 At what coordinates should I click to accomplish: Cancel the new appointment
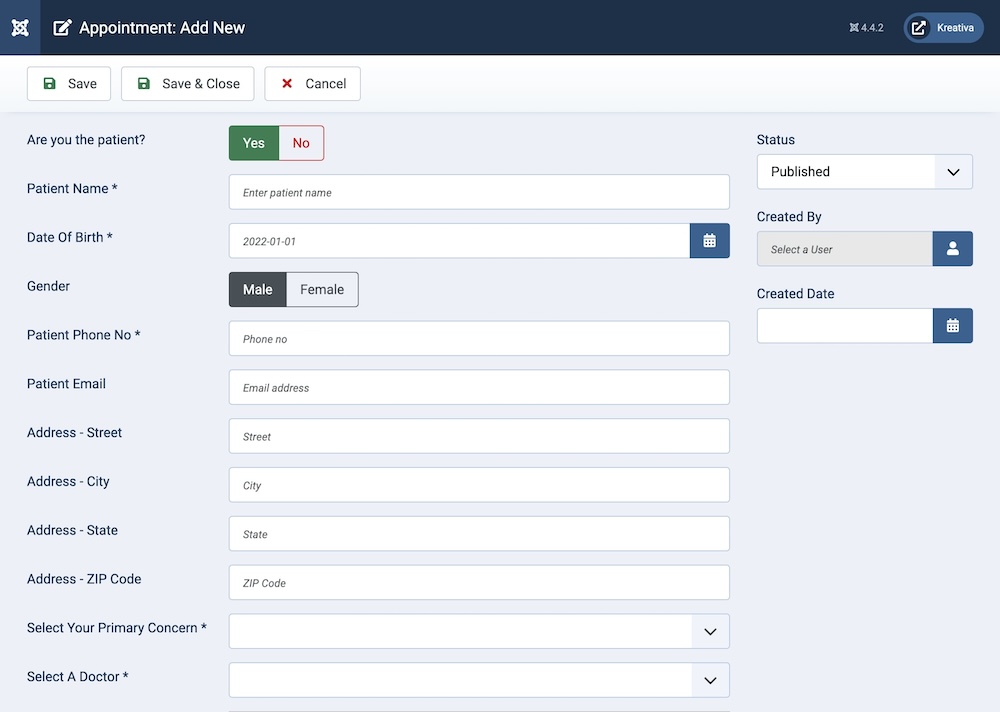click(x=312, y=84)
